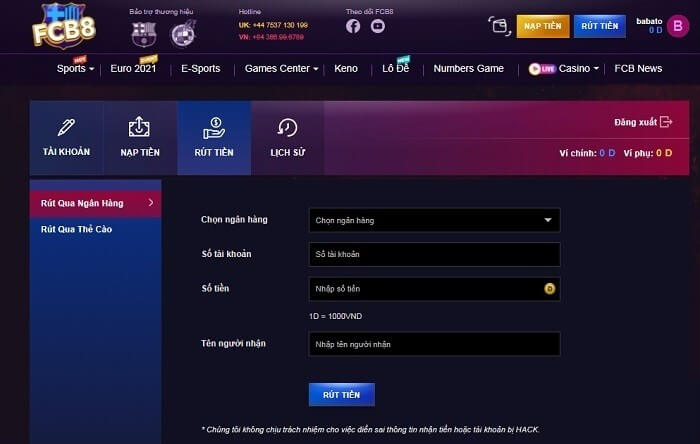Click the FC Barcelona sponsor crest
Viewport: 700px width, 444px height.
pos(144,34)
